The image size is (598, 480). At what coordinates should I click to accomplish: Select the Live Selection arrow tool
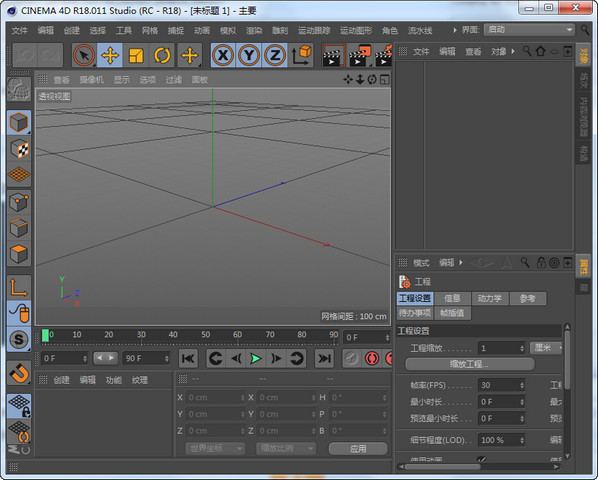pos(84,56)
